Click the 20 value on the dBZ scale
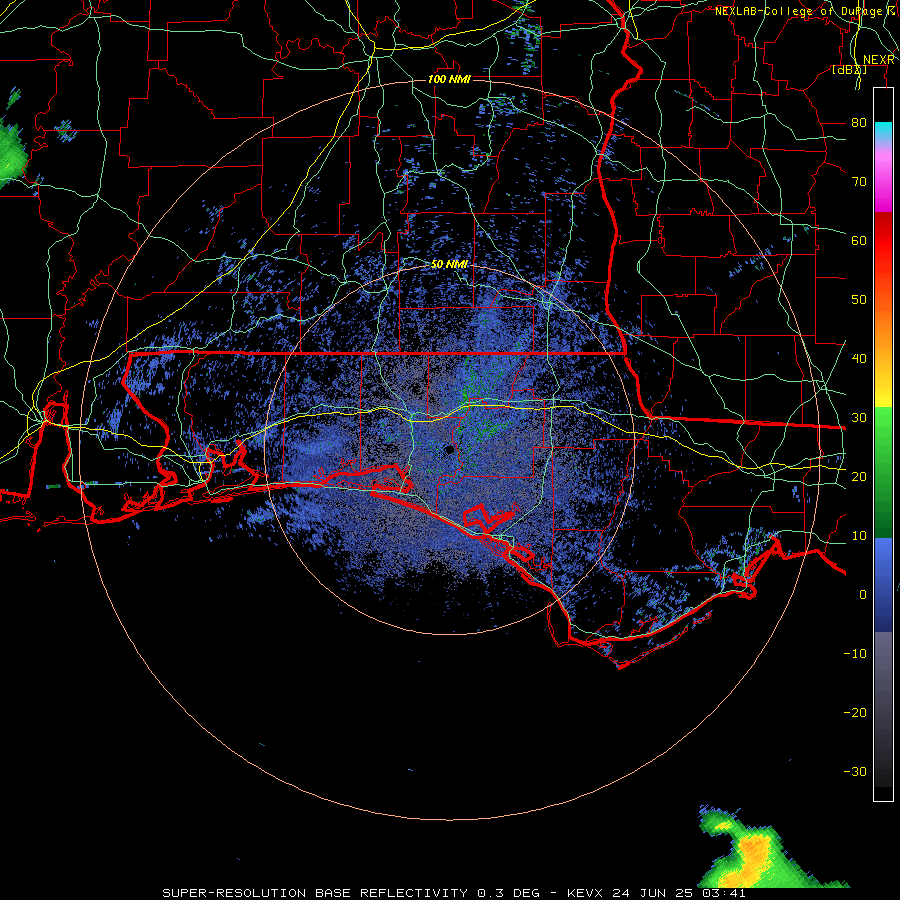 [x=859, y=477]
